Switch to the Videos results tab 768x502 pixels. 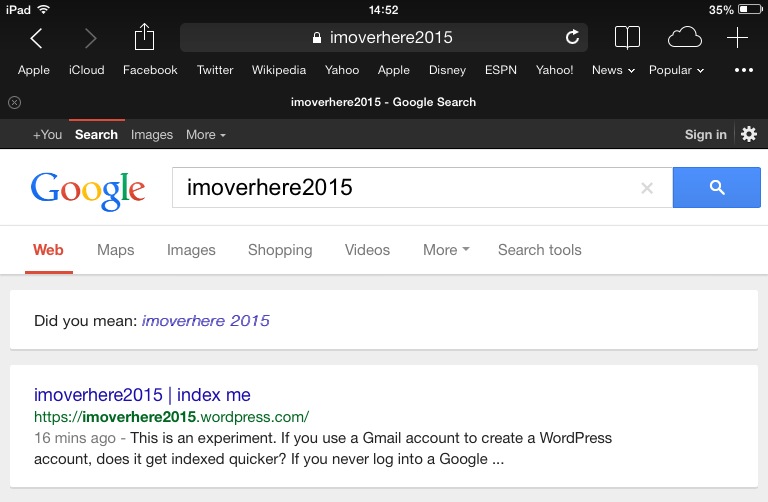(x=367, y=250)
